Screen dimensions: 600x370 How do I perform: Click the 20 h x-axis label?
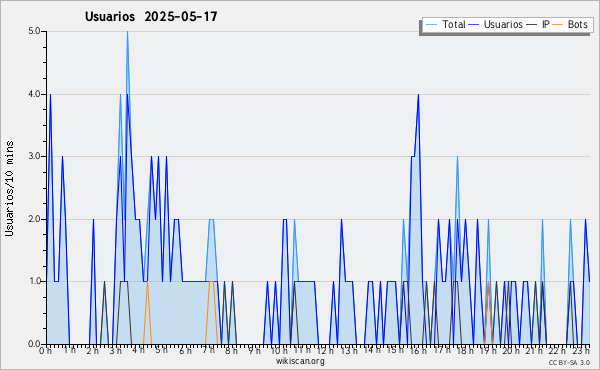coord(511,351)
